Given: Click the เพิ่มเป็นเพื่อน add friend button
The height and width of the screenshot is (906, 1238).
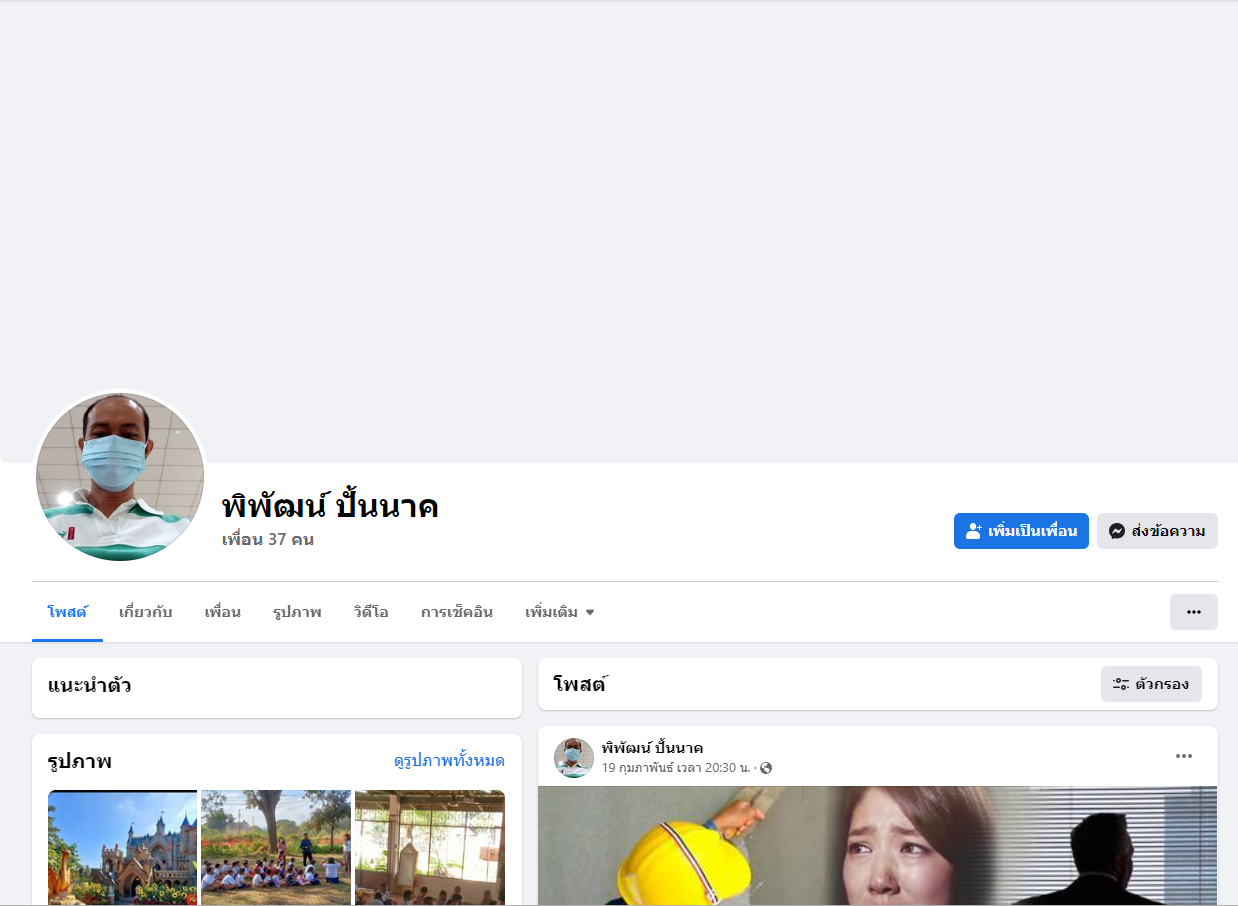Looking at the screenshot, I should tap(1021, 531).
